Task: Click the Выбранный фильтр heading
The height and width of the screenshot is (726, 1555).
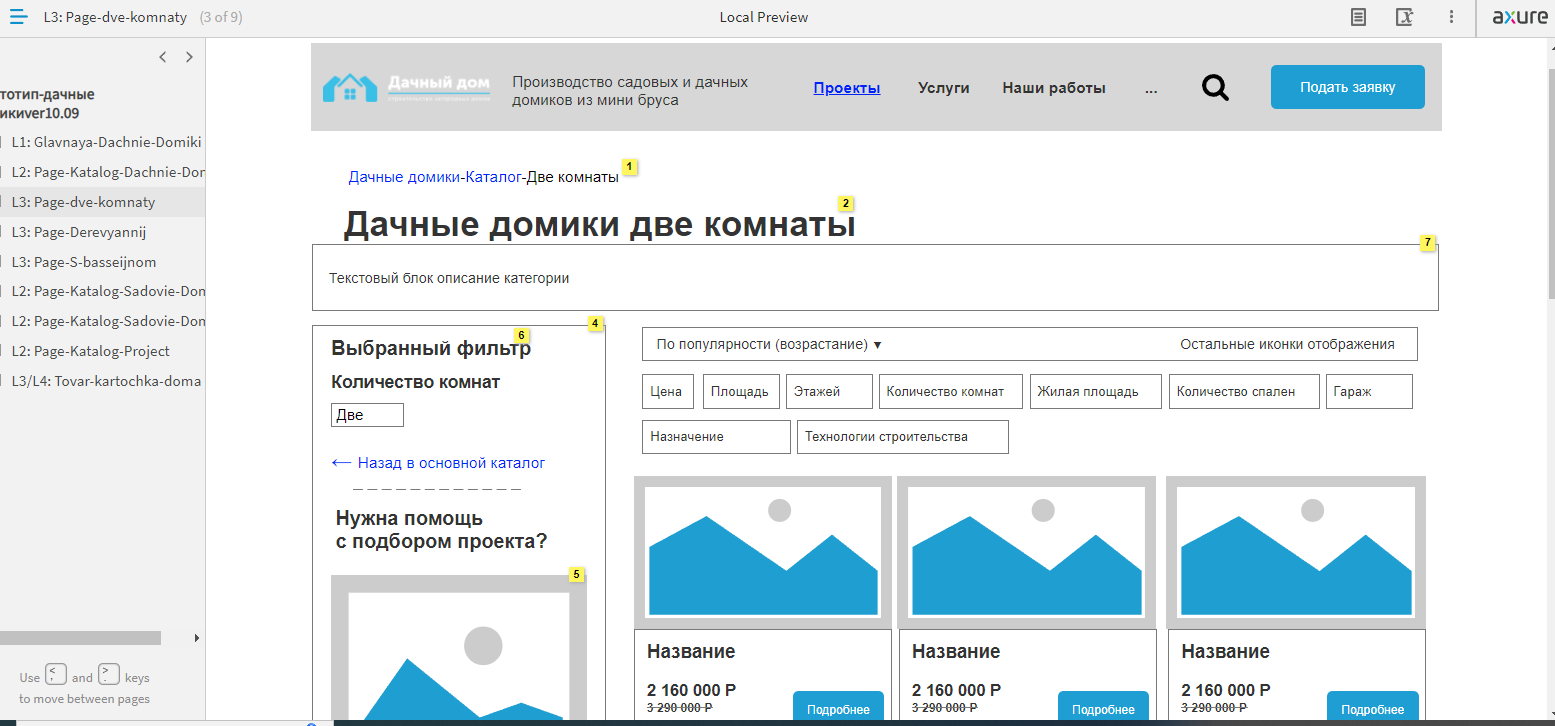Action: coord(431,349)
